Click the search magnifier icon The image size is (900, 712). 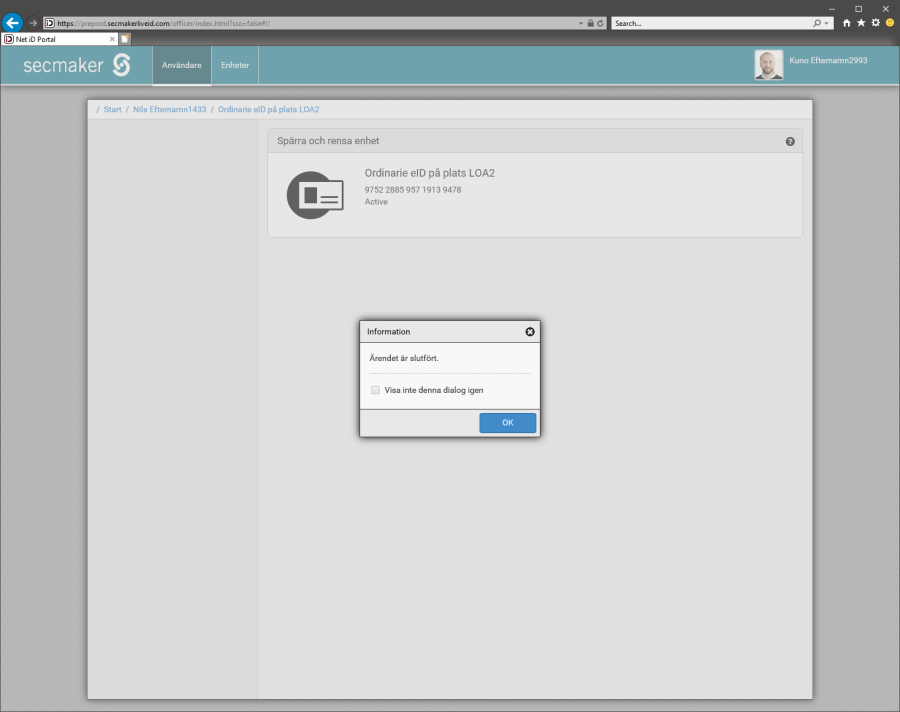click(x=816, y=23)
